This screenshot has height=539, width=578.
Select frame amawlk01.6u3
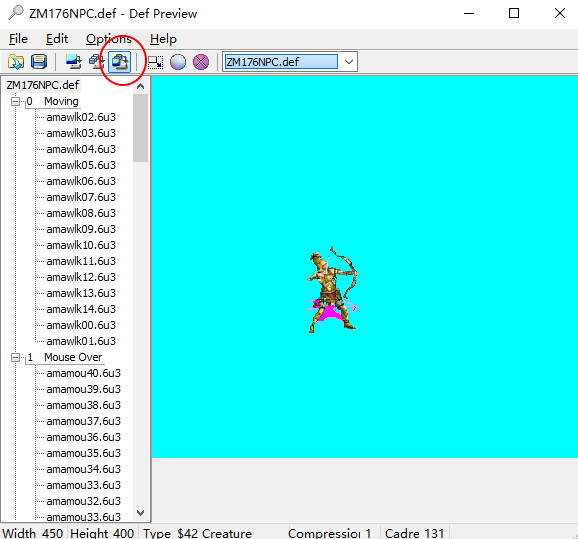[81, 341]
